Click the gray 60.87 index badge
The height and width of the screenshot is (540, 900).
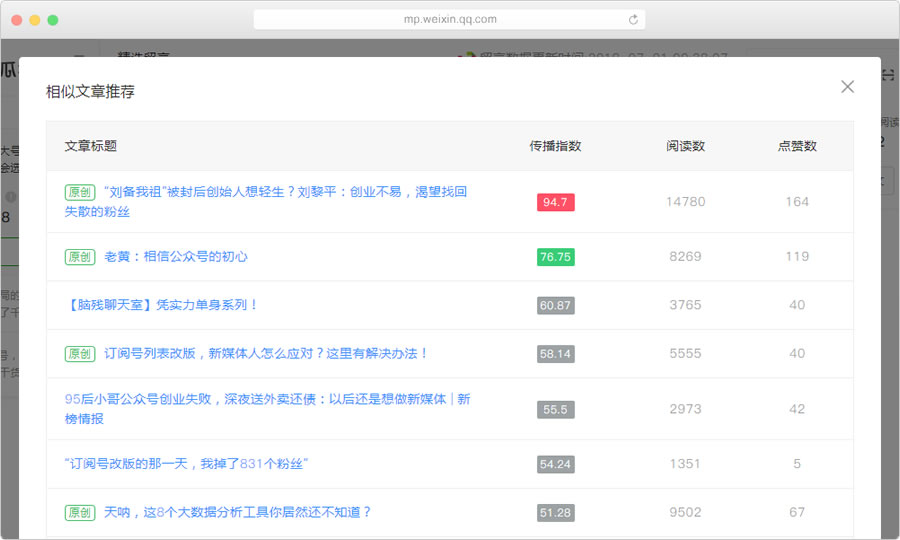[555, 305]
